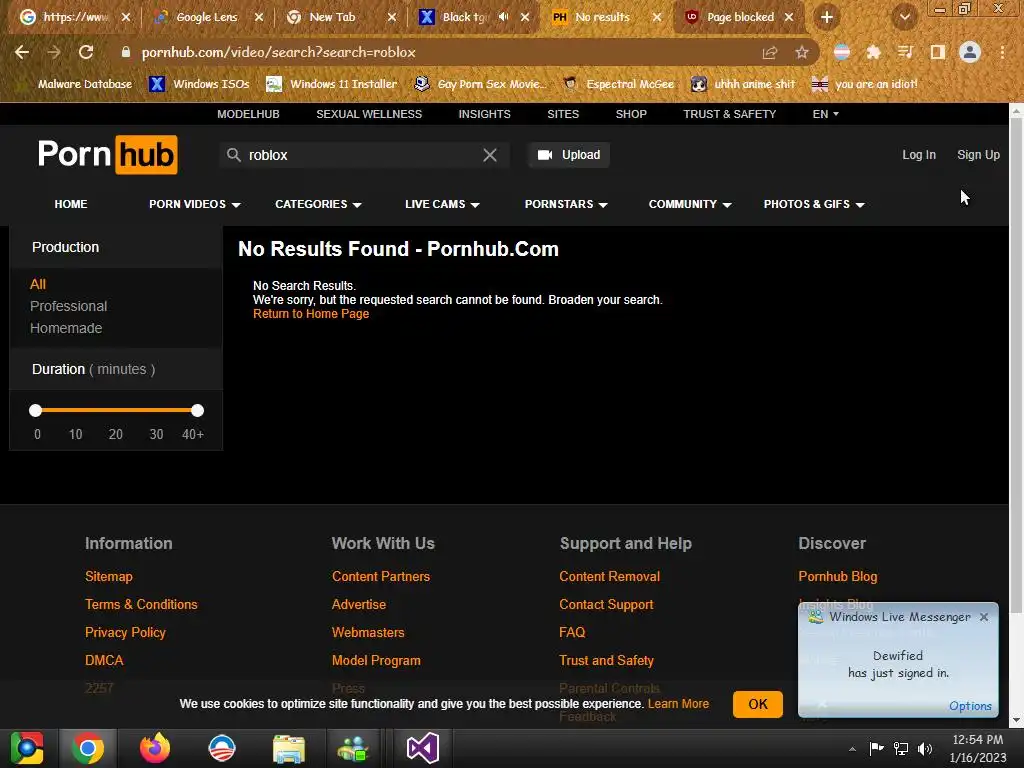
Task: Expand the Live Cams dropdown
Action: tap(442, 204)
